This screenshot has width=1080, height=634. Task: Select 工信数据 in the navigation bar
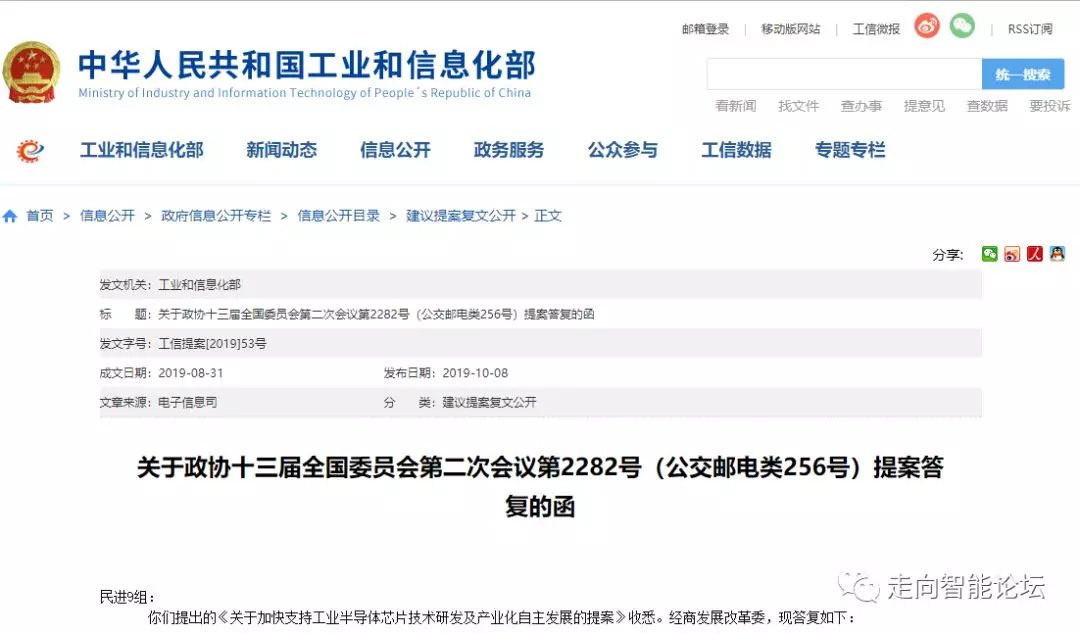pyautogui.click(x=736, y=150)
